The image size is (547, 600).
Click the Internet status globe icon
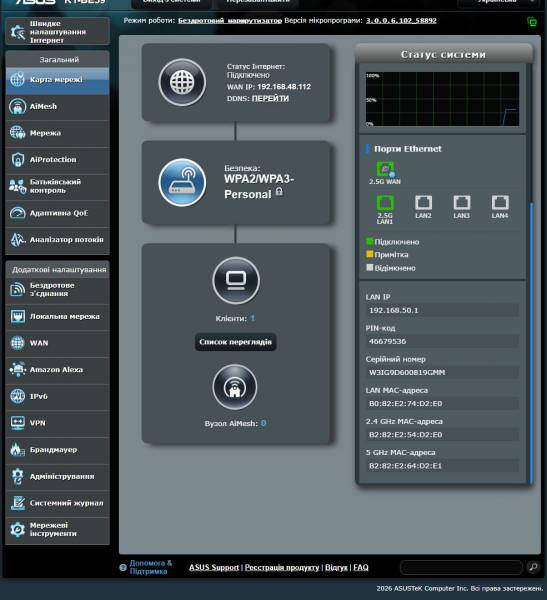click(182, 82)
